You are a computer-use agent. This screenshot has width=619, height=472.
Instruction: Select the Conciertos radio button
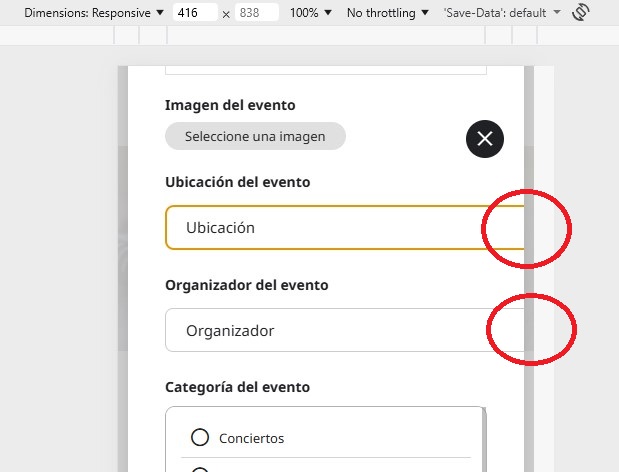coord(200,438)
